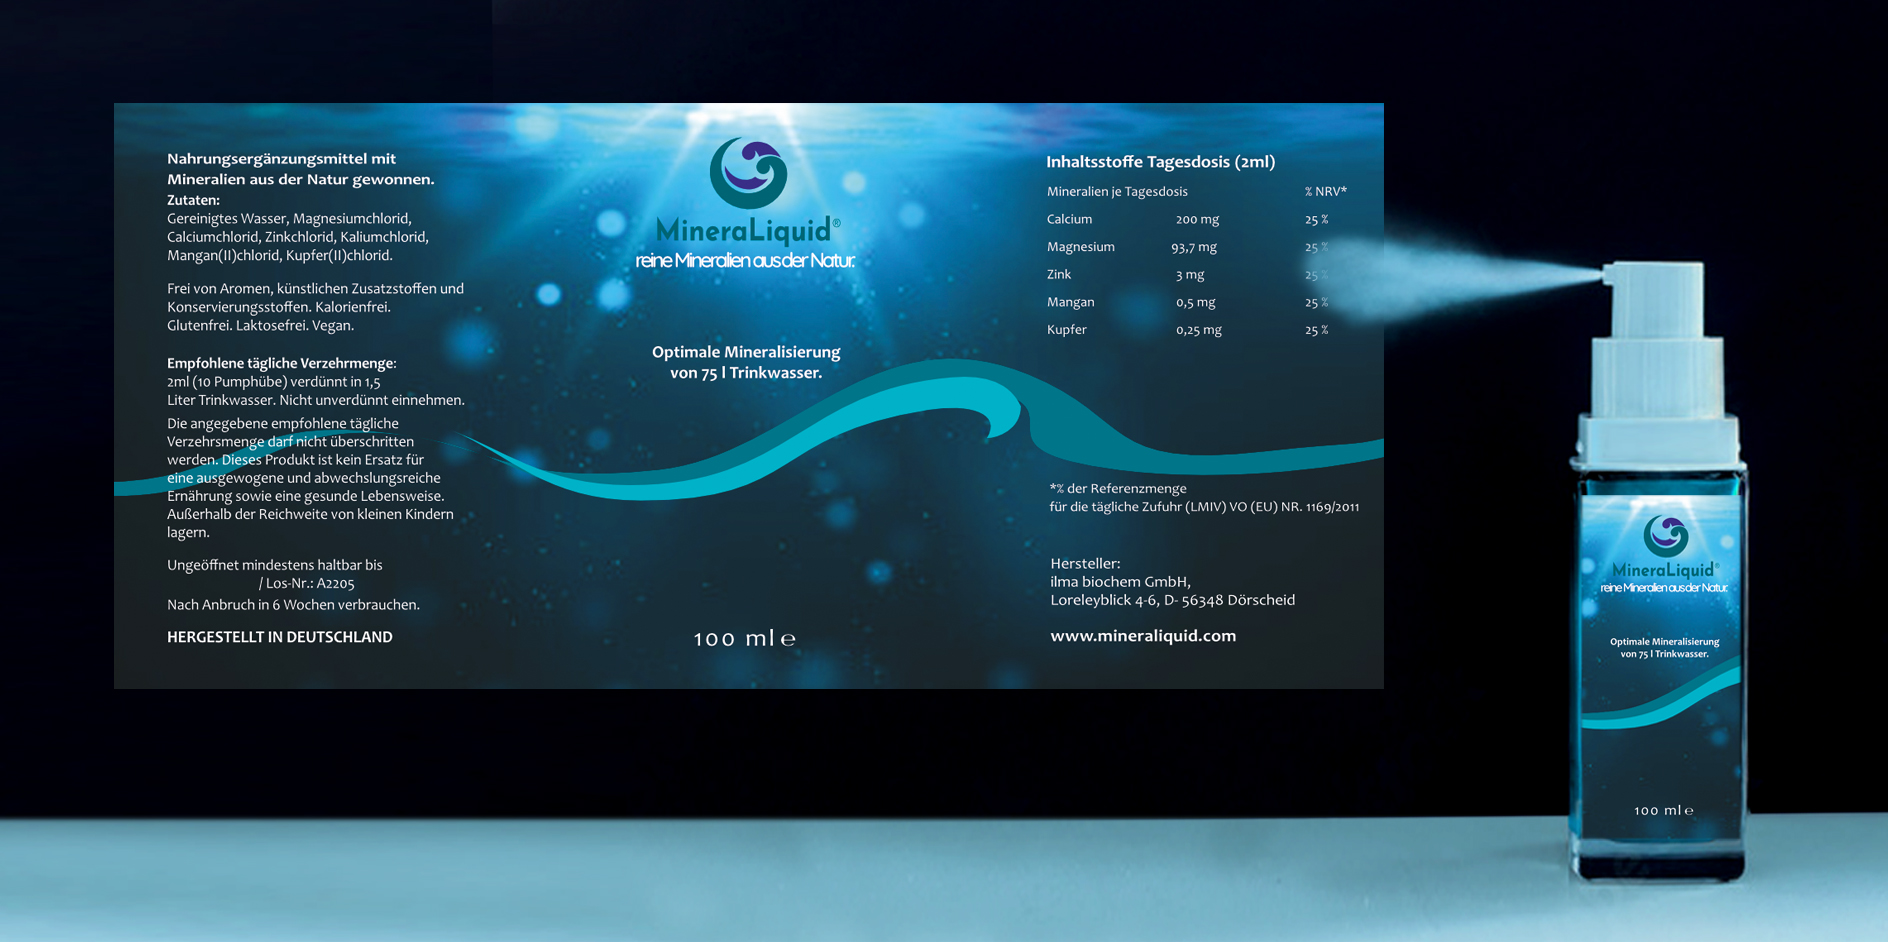Open the www.mineraliquid.com website link

click(x=1143, y=636)
